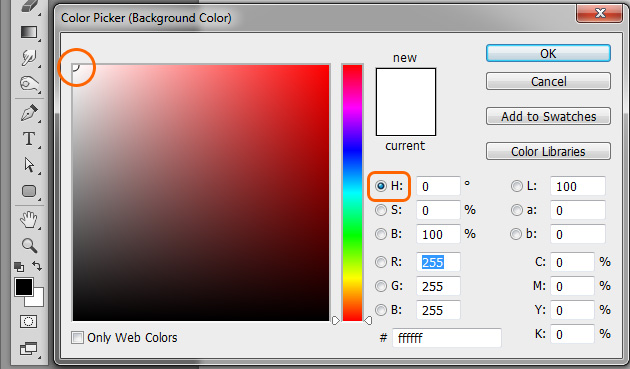Click the G value input field
Viewport: 630px width, 369px height.
coord(438,287)
